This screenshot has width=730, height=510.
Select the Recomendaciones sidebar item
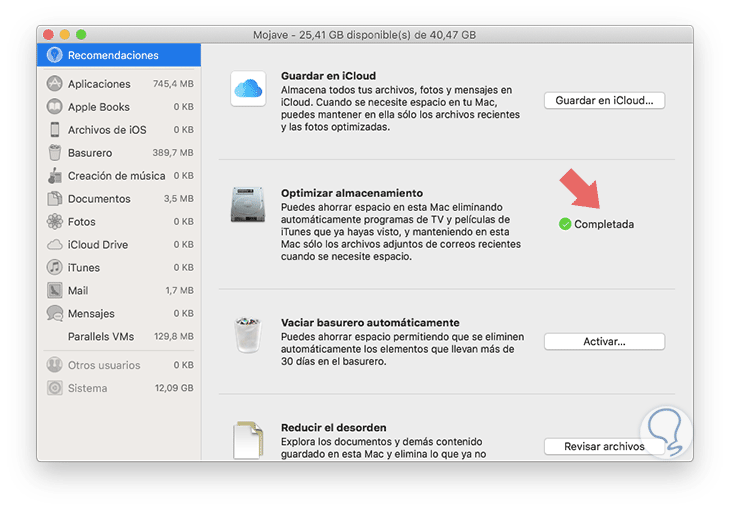(x=119, y=55)
